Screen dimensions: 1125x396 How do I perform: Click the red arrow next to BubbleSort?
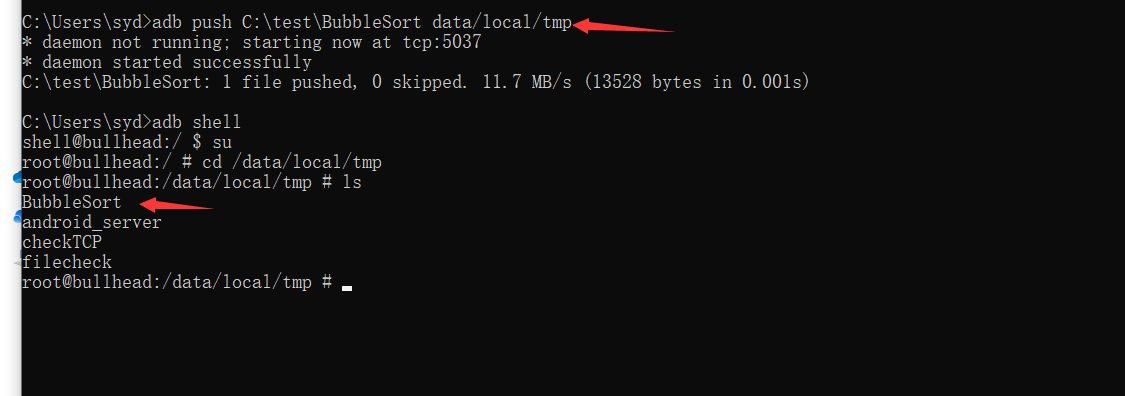point(176,205)
